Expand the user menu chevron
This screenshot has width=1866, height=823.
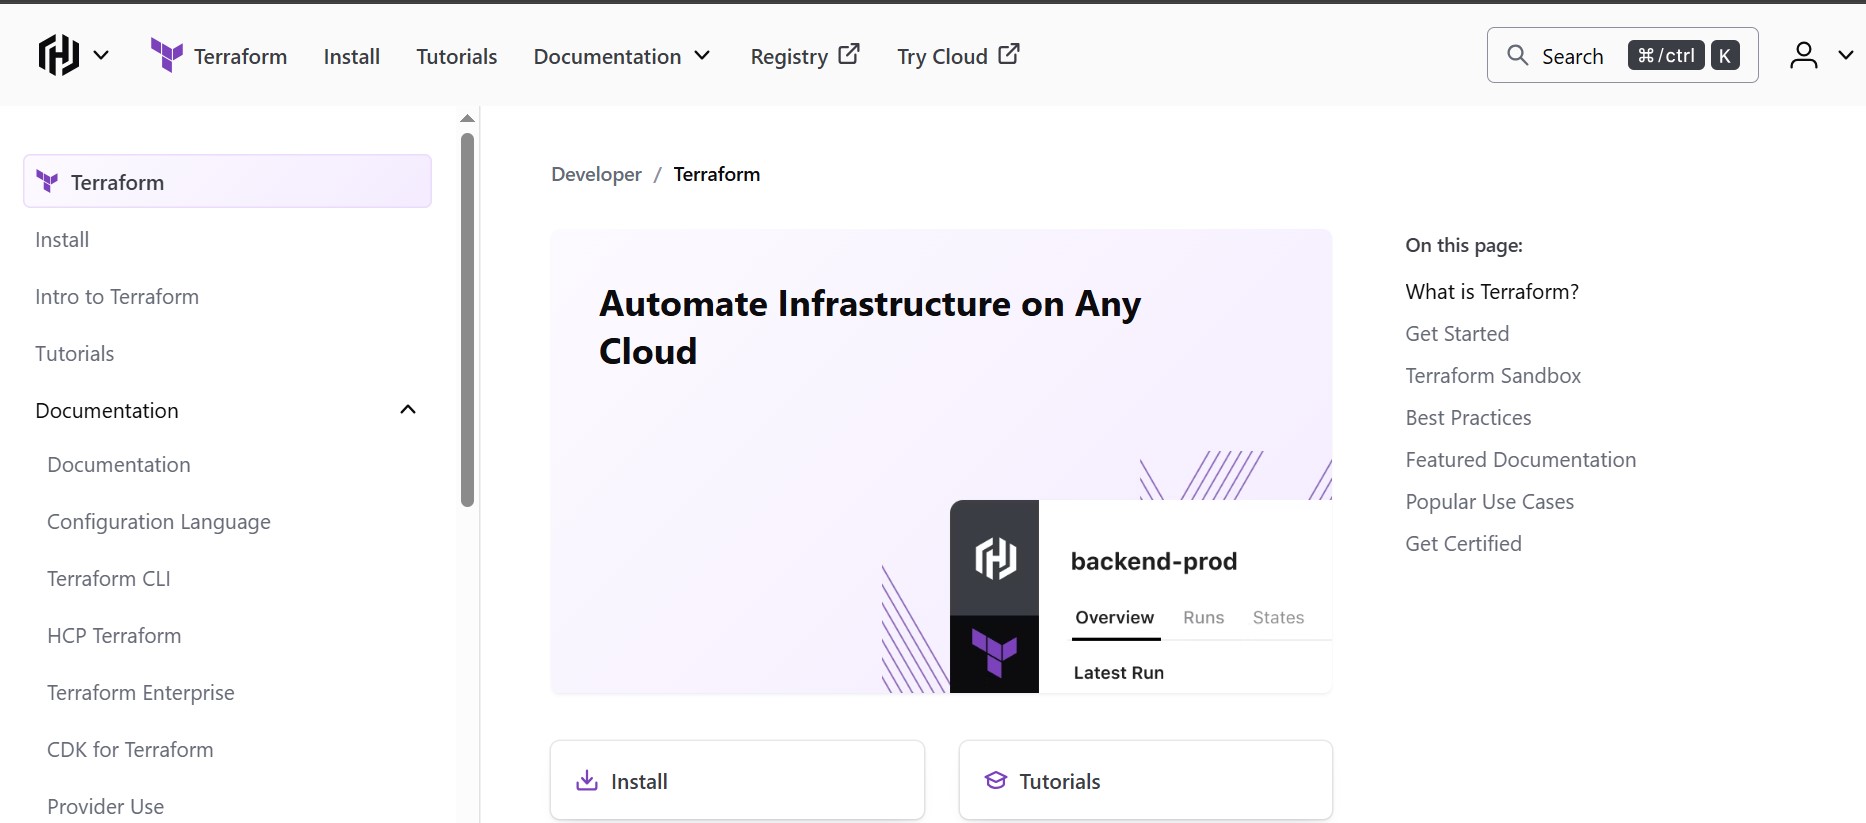[1846, 55]
